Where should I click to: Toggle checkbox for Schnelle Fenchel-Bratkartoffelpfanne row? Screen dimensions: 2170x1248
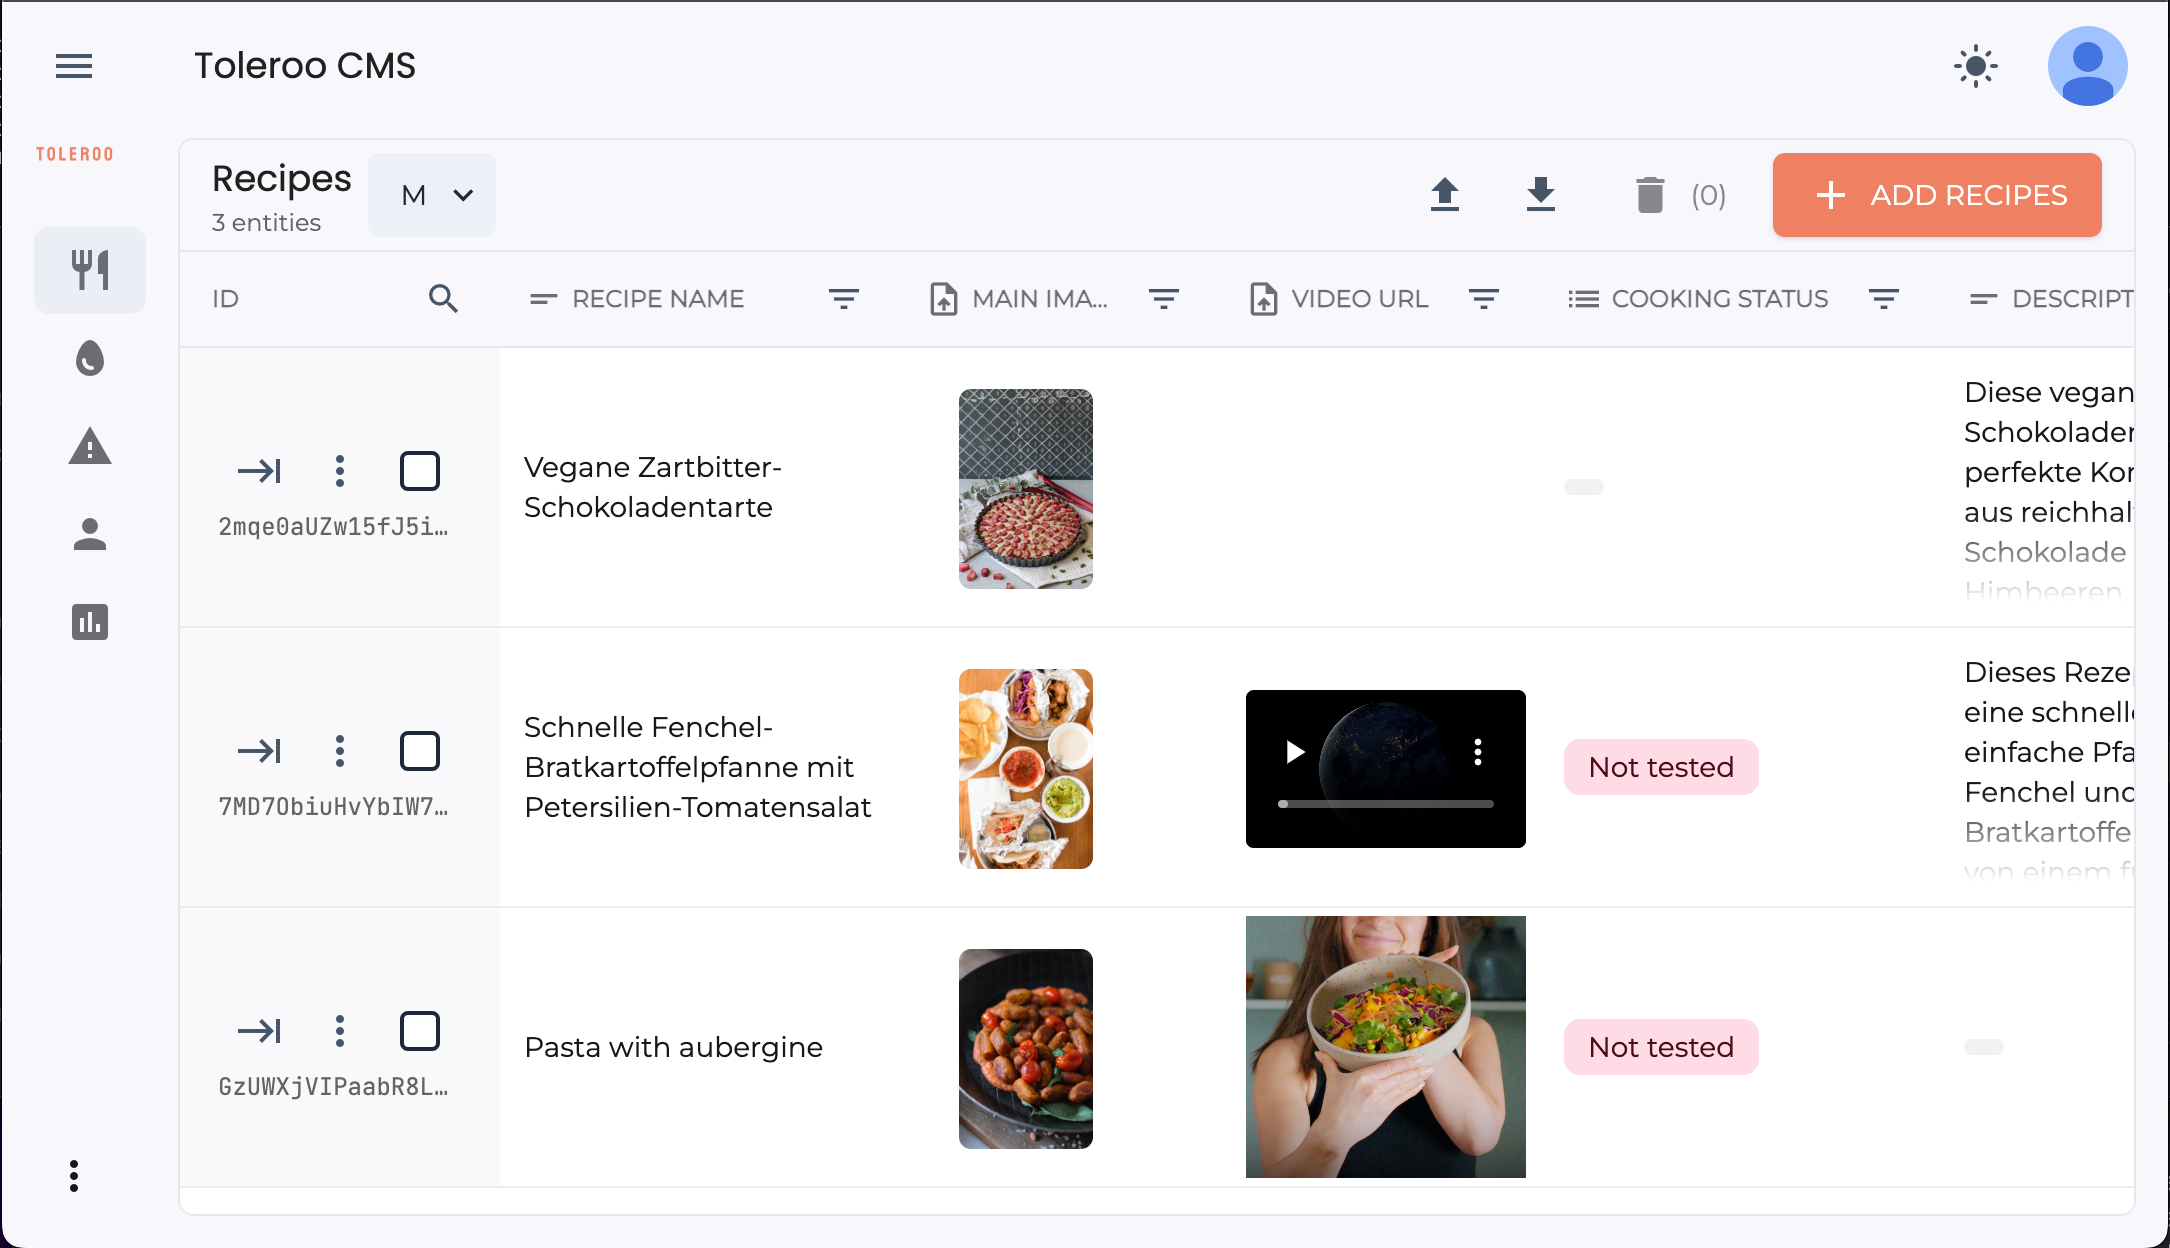(x=419, y=751)
